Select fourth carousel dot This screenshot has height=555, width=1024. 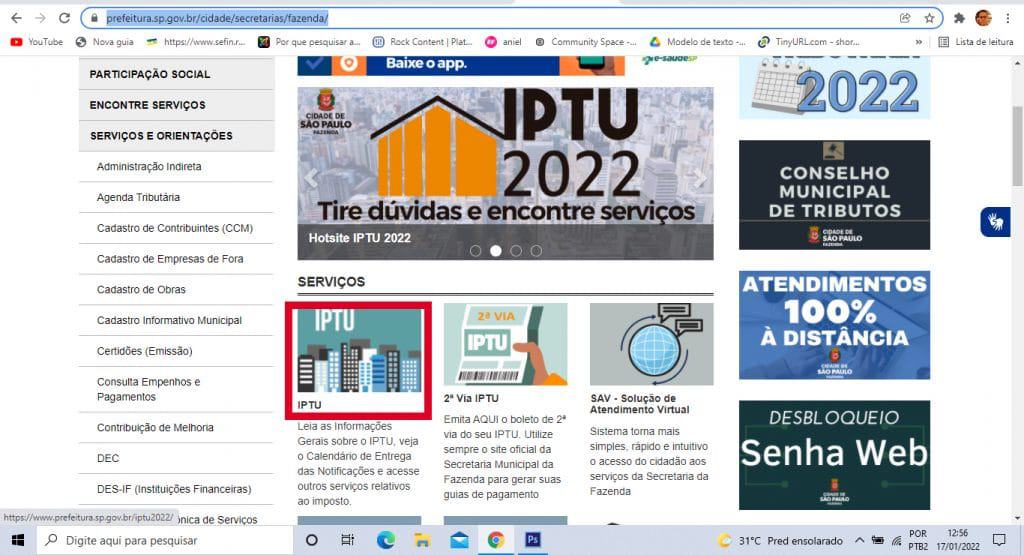[536, 251]
